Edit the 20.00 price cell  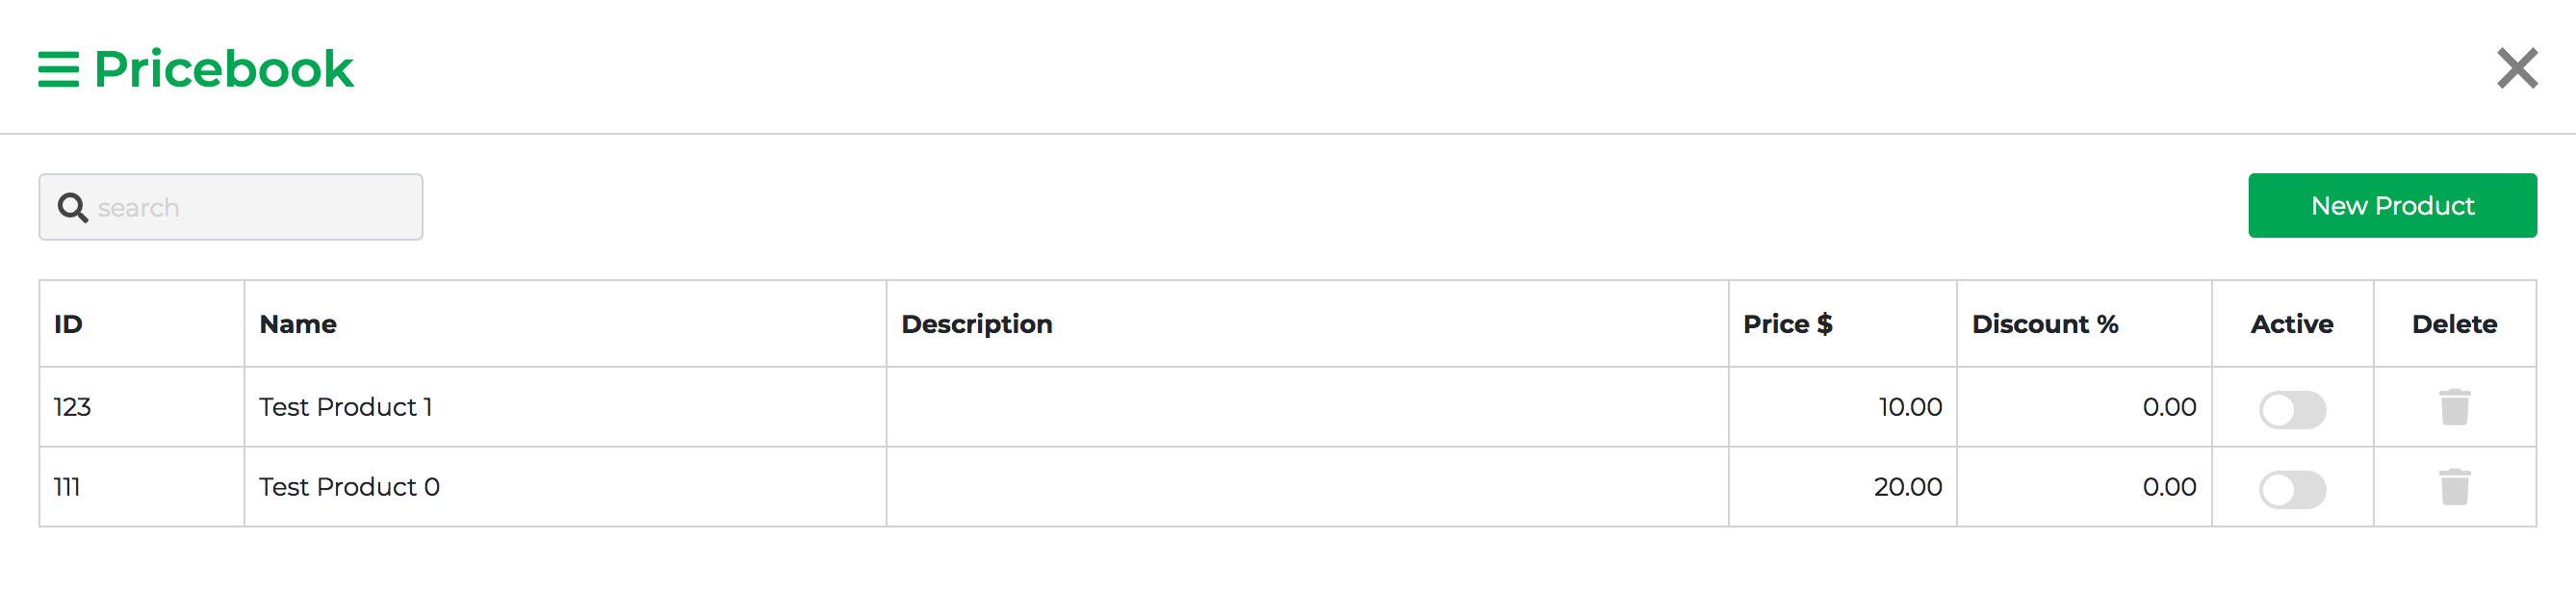(x=1907, y=487)
